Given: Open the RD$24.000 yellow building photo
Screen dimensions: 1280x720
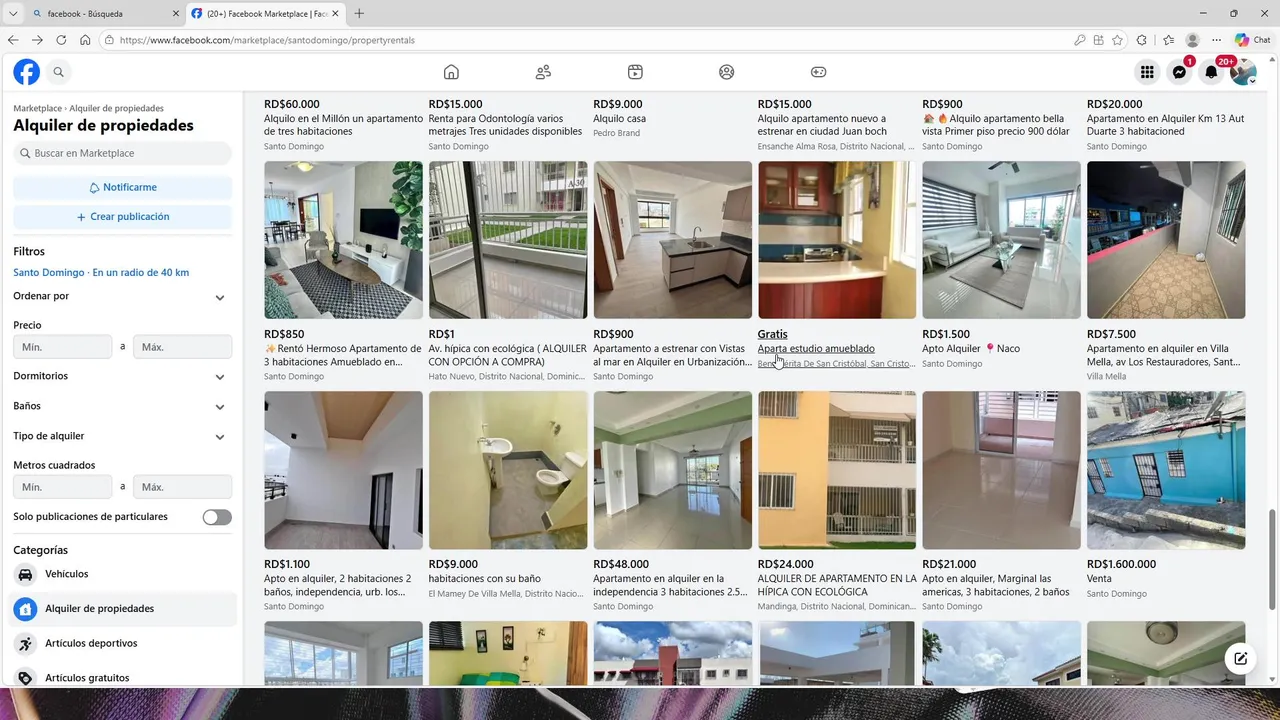Looking at the screenshot, I should pyautogui.click(x=837, y=470).
